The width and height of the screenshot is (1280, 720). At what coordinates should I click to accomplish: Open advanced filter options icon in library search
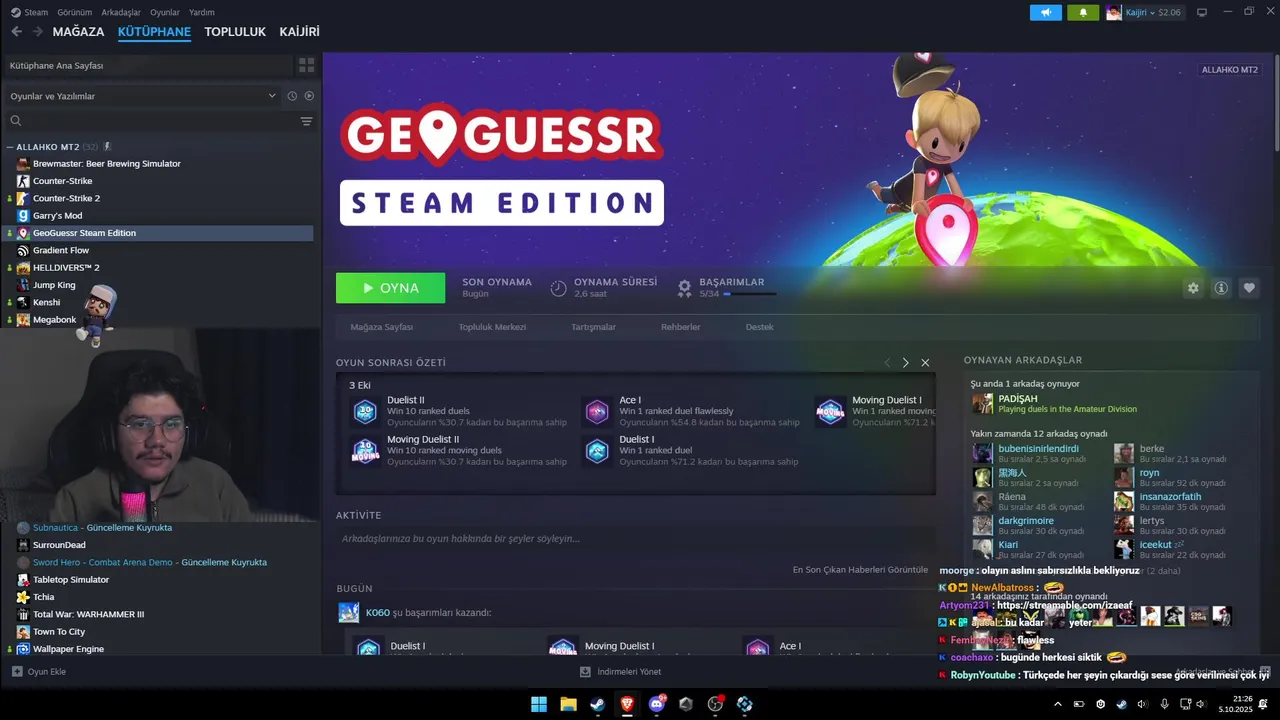click(306, 121)
